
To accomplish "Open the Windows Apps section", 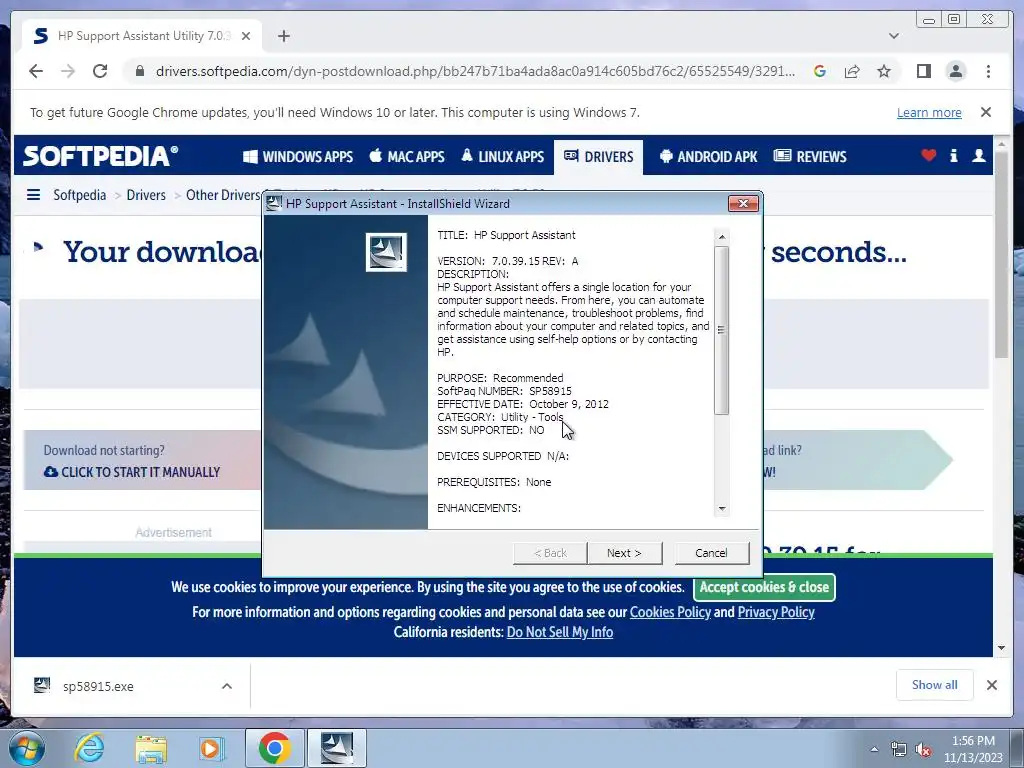I will tap(298, 157).
